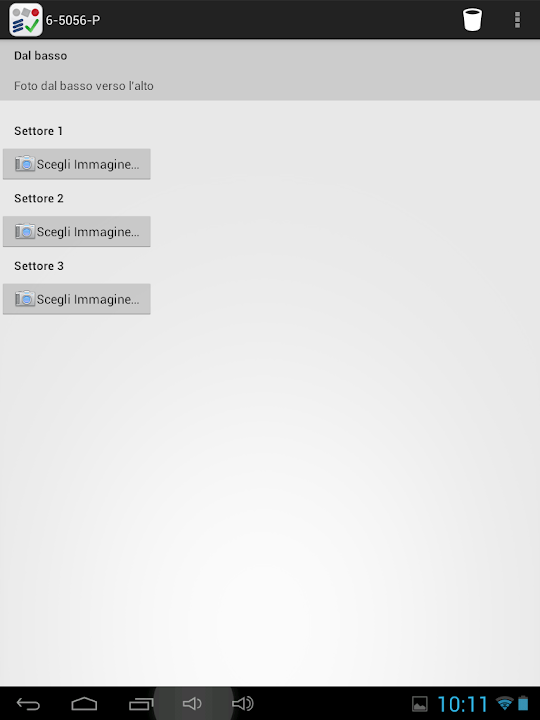The height and width of the screenshot is (720, 540).
Task: Tap the app logo icon beside 6-5056-P
Action: click(26, 20)
